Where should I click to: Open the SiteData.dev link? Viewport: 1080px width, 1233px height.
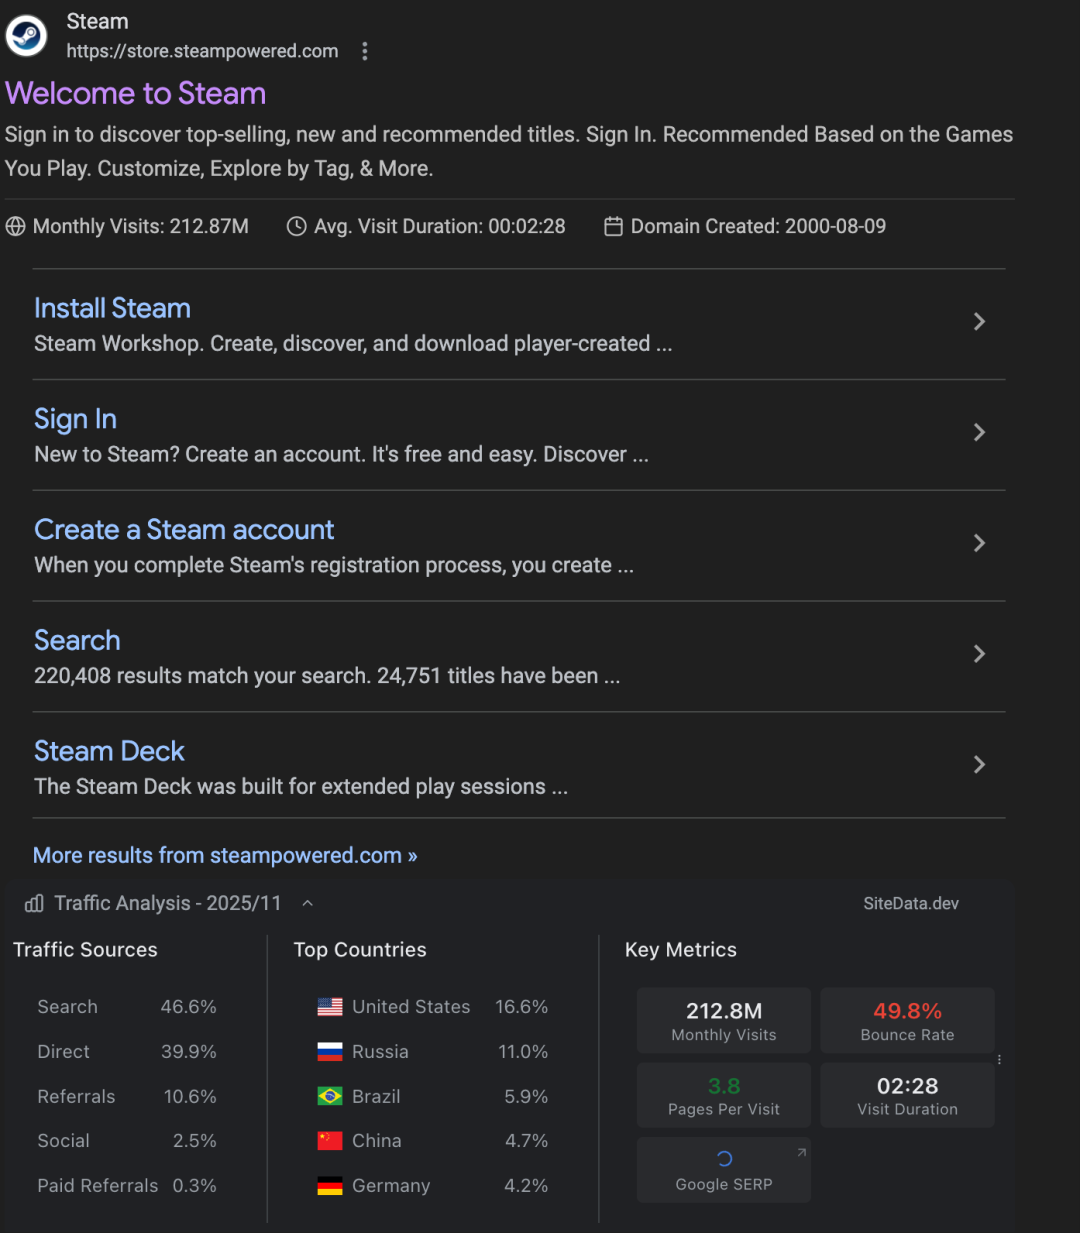tap(911, 904)
